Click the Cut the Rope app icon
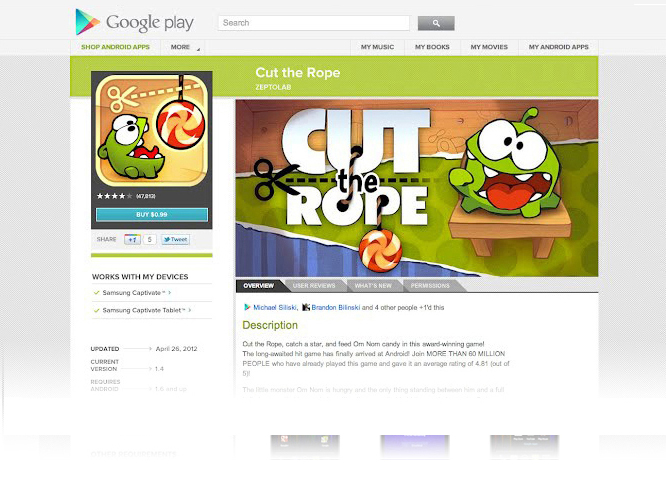The width and height of the screenshot is (666, 481). pos(152,130)
